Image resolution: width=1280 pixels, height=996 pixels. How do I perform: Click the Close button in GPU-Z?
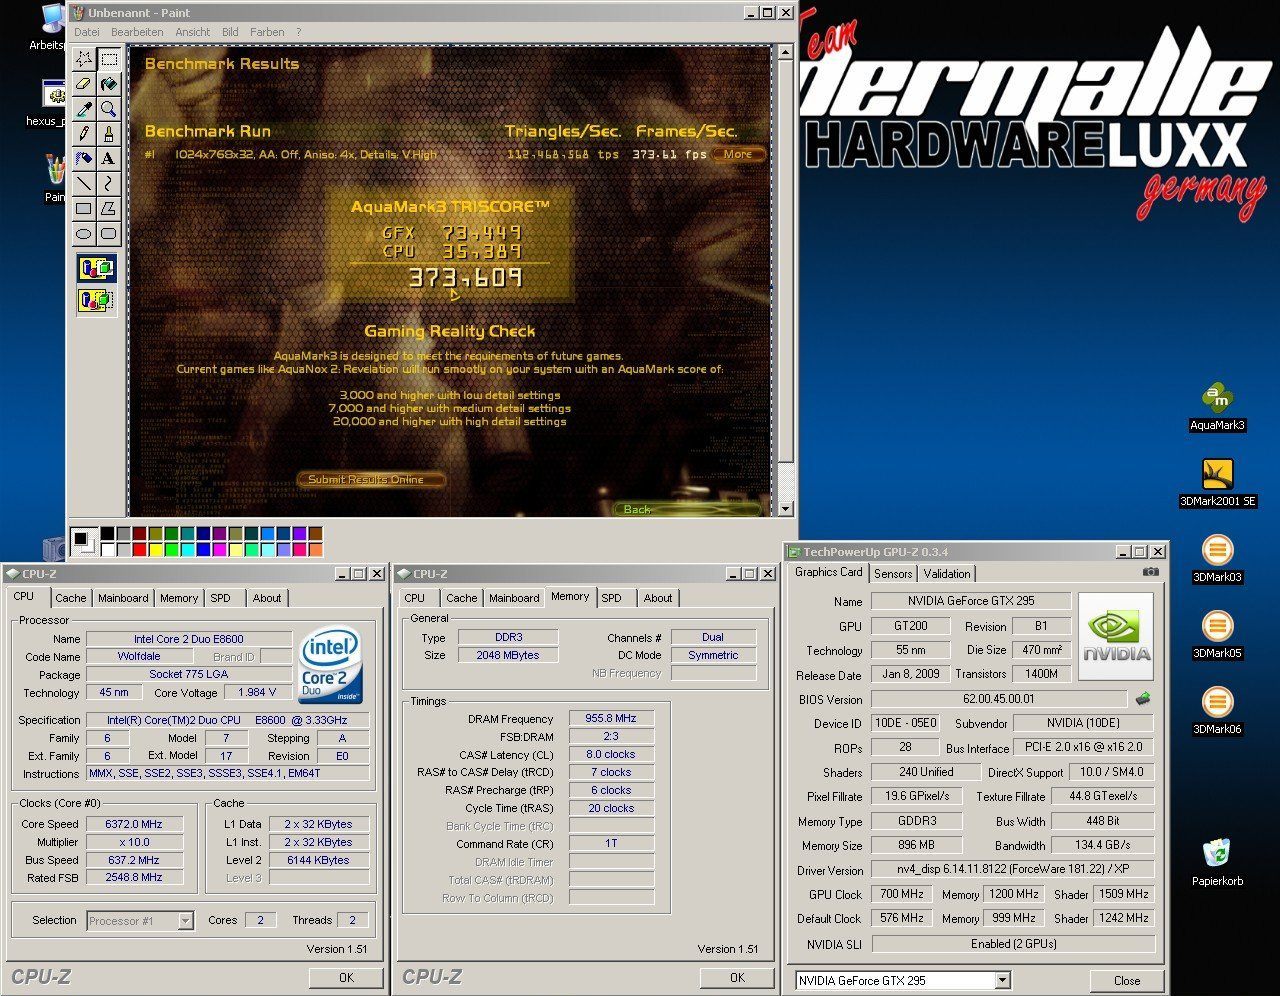[x=1127, y=981]
